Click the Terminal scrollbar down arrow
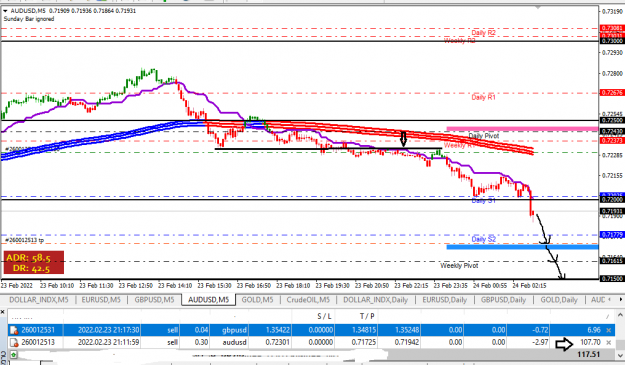This screenshot has height=365, width=625. point(620,355)
